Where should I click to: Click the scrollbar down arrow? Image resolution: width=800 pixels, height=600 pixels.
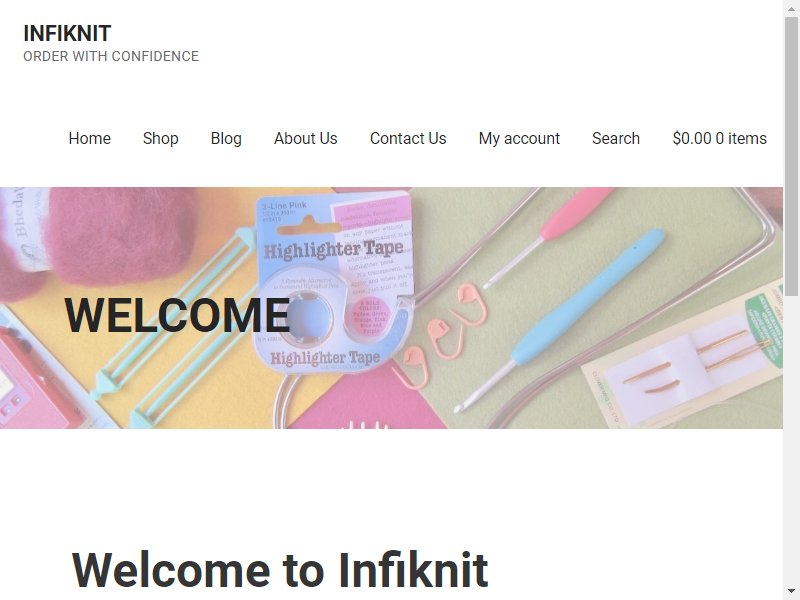point(791,591)
